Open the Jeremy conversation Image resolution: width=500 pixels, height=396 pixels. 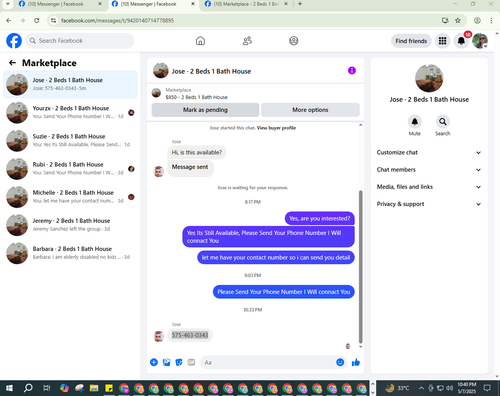point(70,225)
